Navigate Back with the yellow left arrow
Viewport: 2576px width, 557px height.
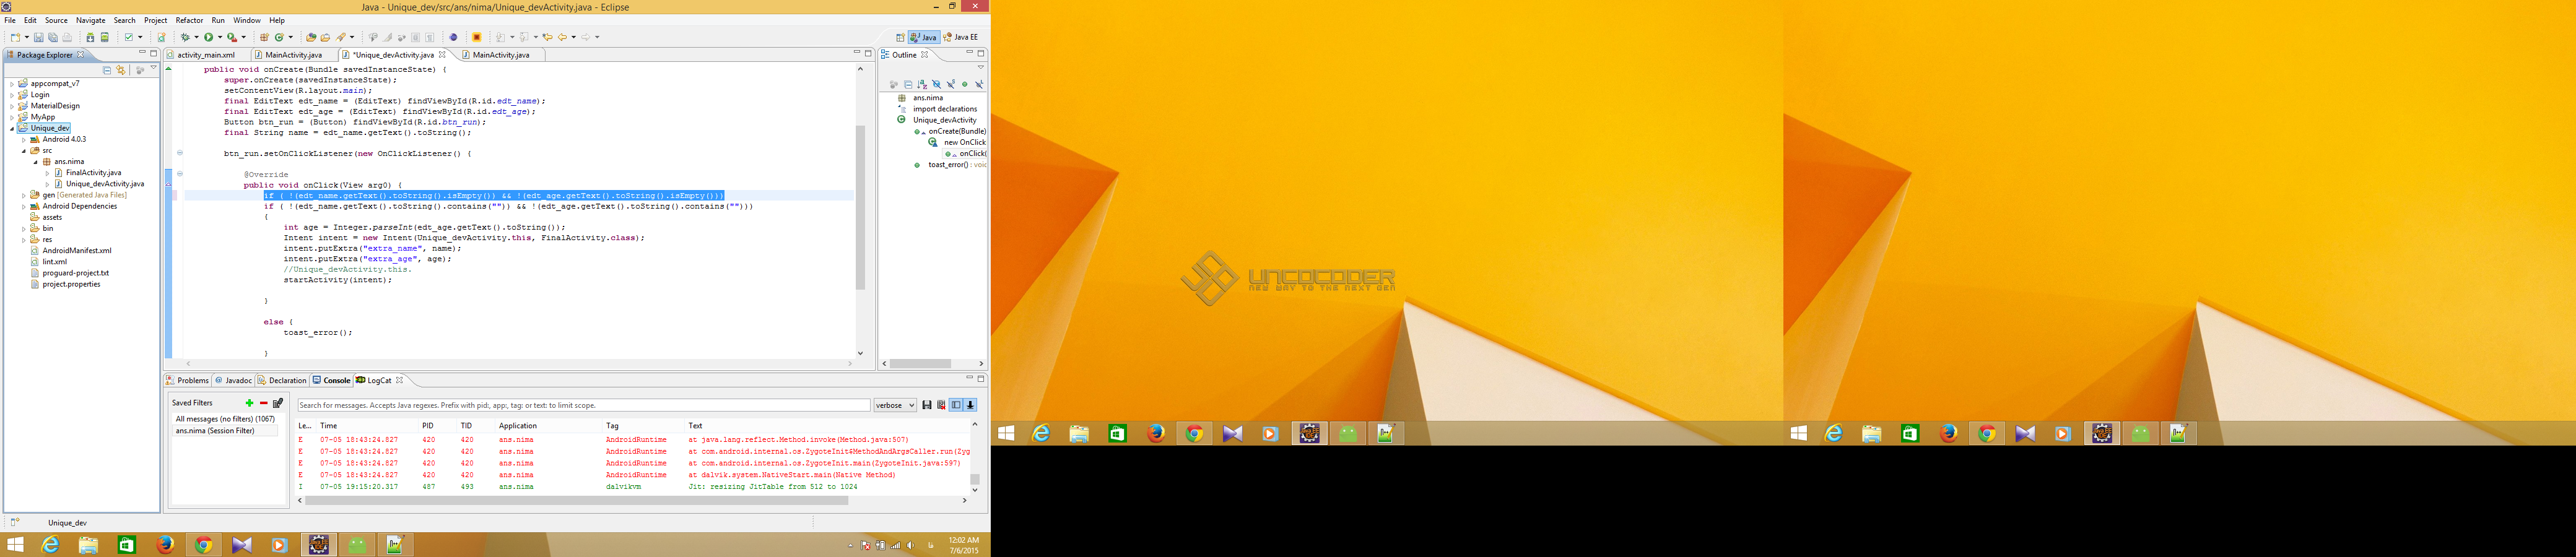(562, 38)
